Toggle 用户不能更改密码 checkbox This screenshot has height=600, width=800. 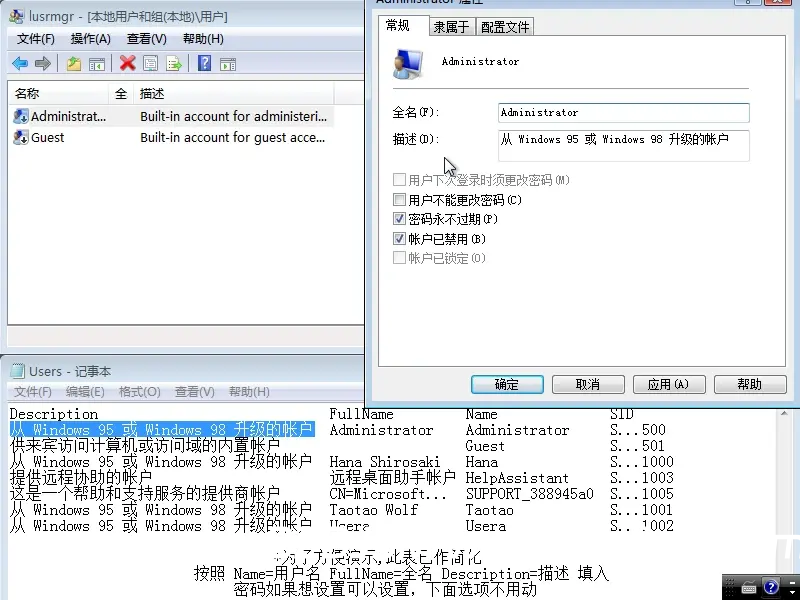399,199
